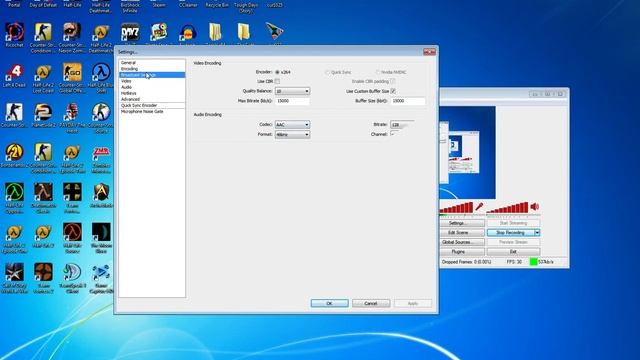Open the Counter-Strike: Global Offensive shortcut

pyautogui.click(x=72, y=78)
